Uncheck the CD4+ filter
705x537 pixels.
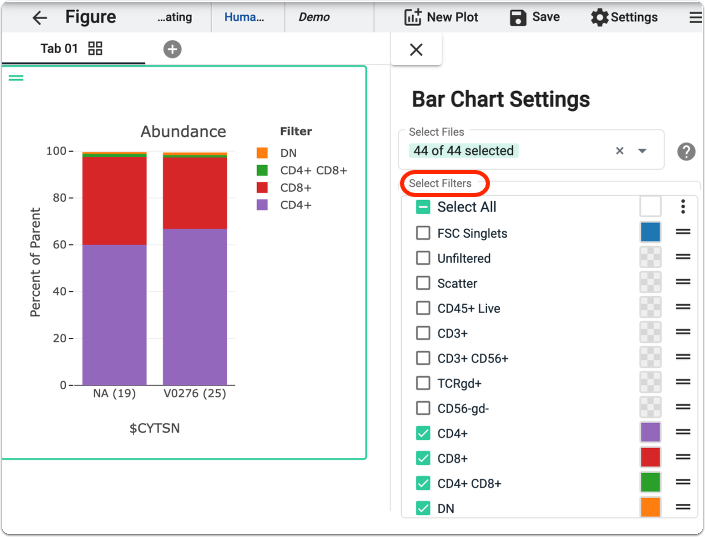click(x=423, y=433)
